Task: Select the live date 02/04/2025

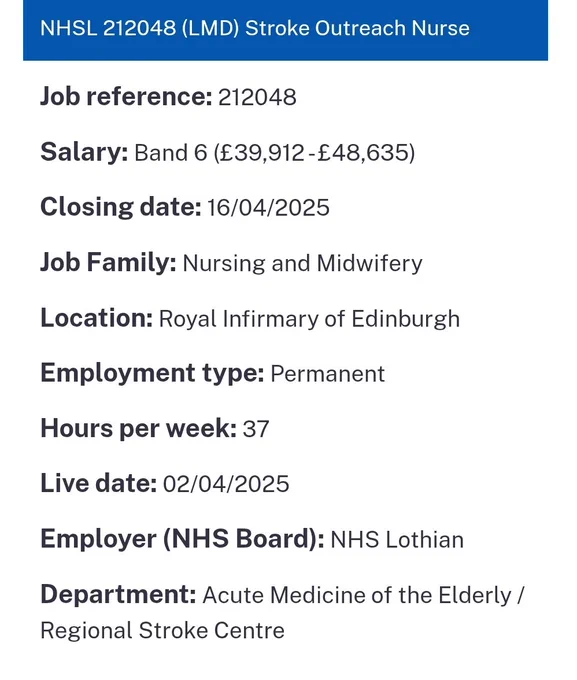Action: click(226, 484)
